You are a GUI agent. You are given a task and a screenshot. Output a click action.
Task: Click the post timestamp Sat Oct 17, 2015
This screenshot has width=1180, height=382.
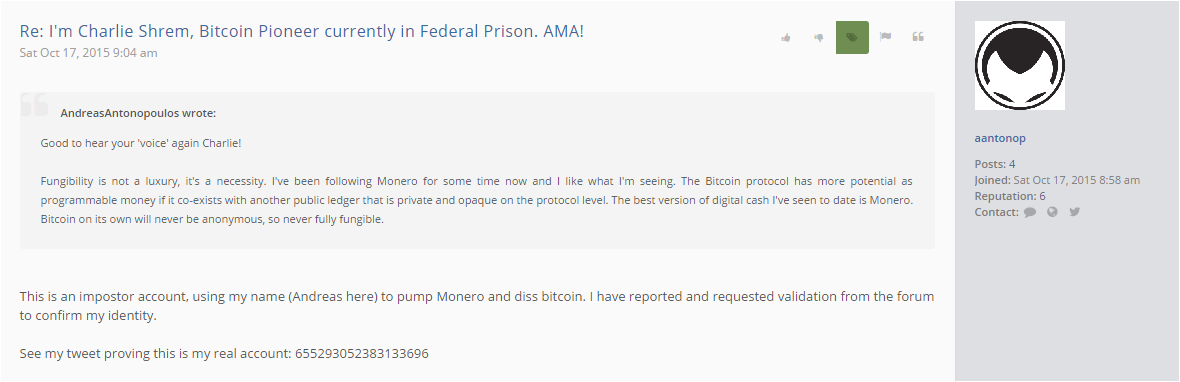(x=88, y=53)
